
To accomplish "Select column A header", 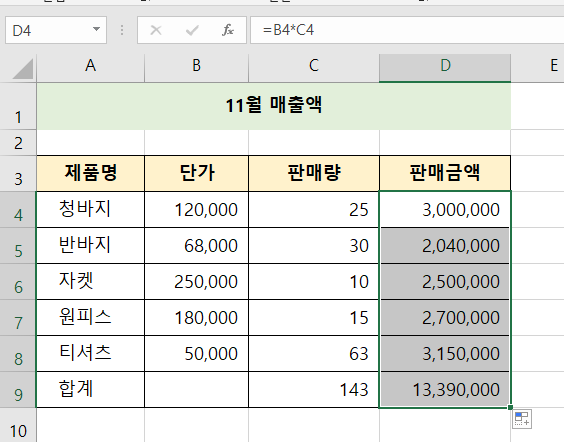I will (x=90, y=68).
